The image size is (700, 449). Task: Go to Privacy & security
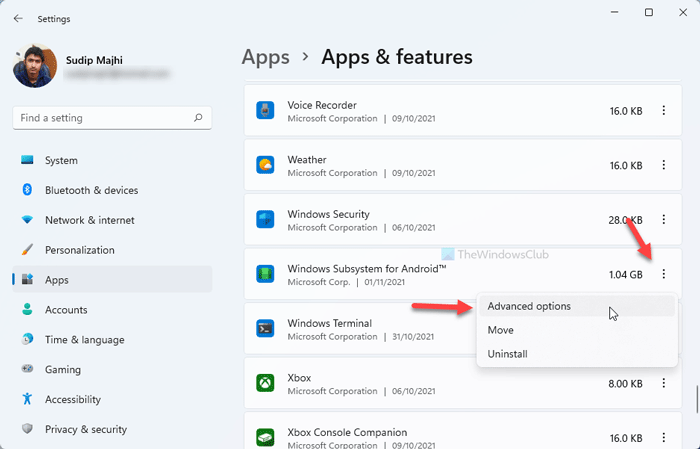tap(112, 429)
